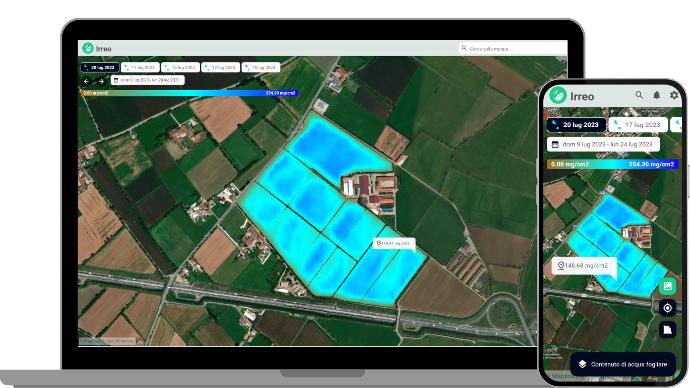690x388 pixels.
Task: Open the phone's dom 9 lug 2023 date range picker
Action: click(603, 144)
